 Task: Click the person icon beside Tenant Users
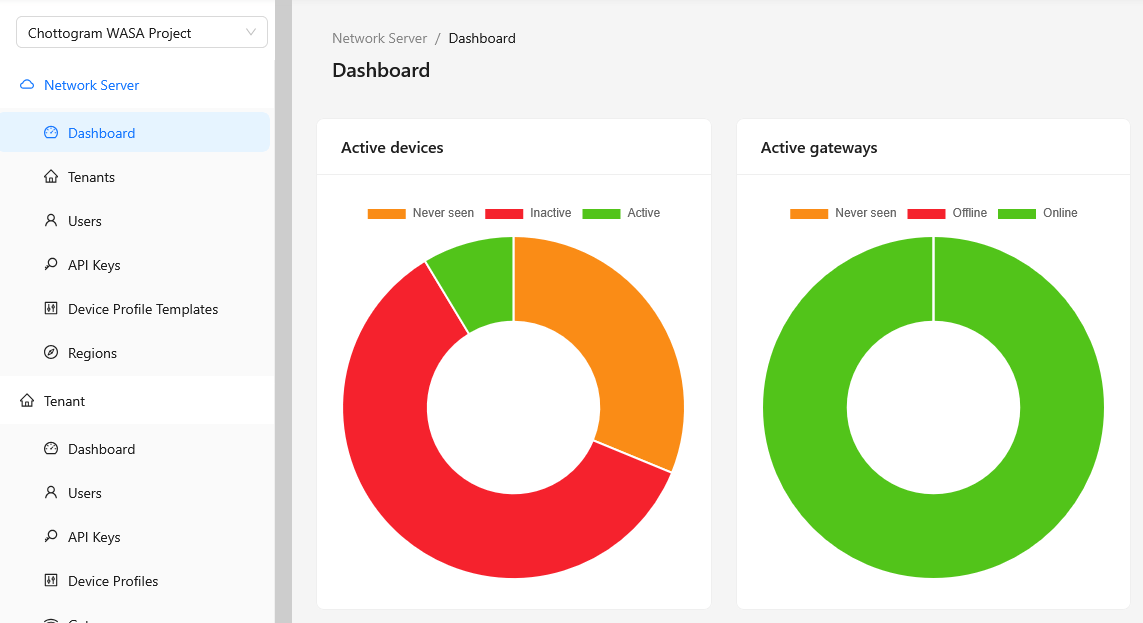[x=51, y=492]
